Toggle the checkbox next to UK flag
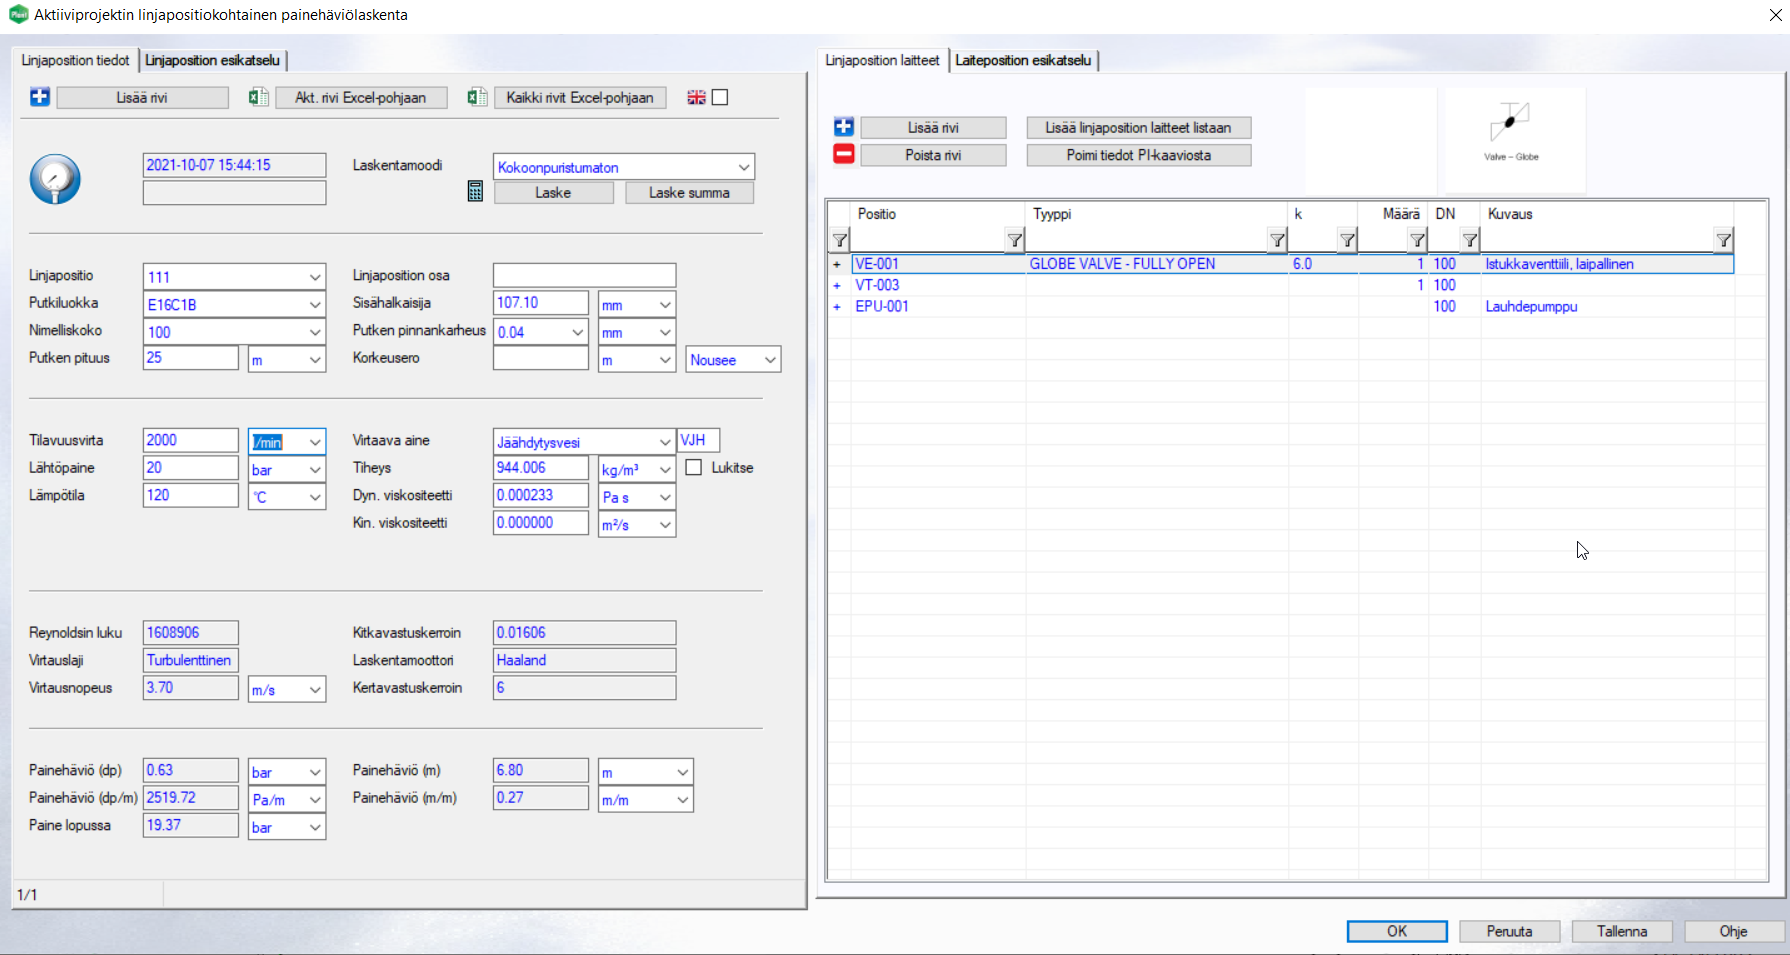This screenshot has width=1790, height=955. [x=720, y=97]
